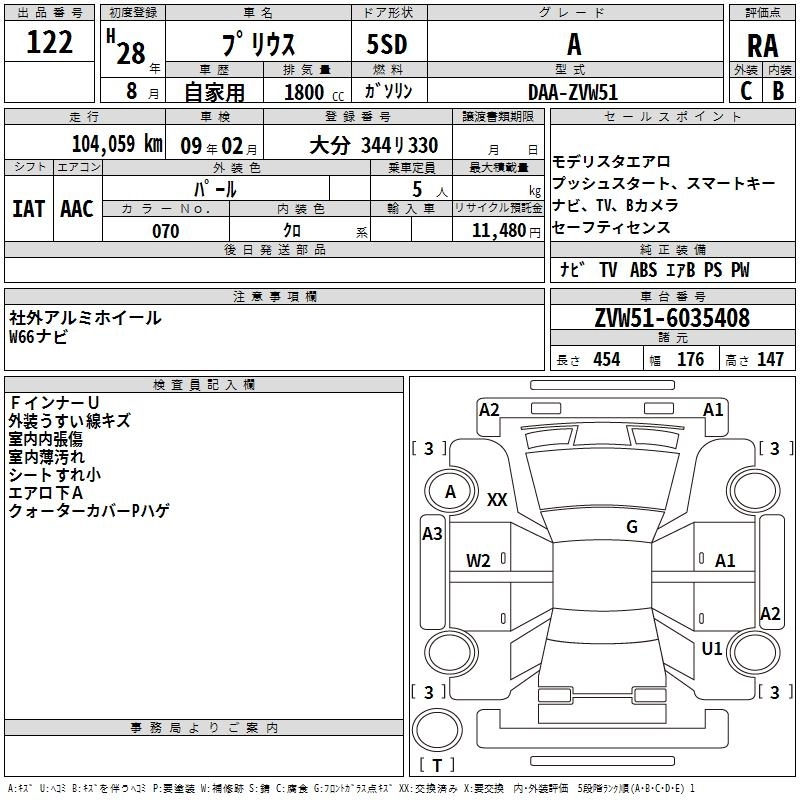This screenshot has width=800, height=800.
Task: Select the W2 repair mark on the door
Action: pyautogui.click(x=478, y=560)
